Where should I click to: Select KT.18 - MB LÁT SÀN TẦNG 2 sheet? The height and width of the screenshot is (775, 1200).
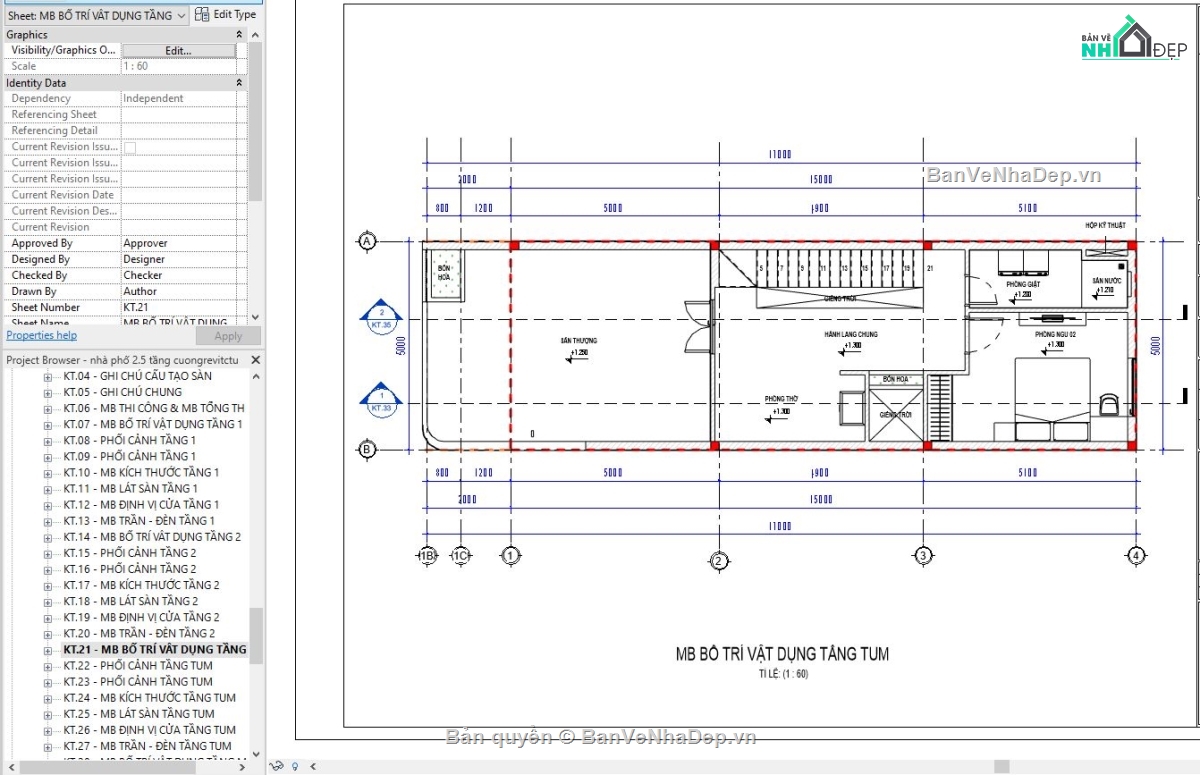pos(130,601)
